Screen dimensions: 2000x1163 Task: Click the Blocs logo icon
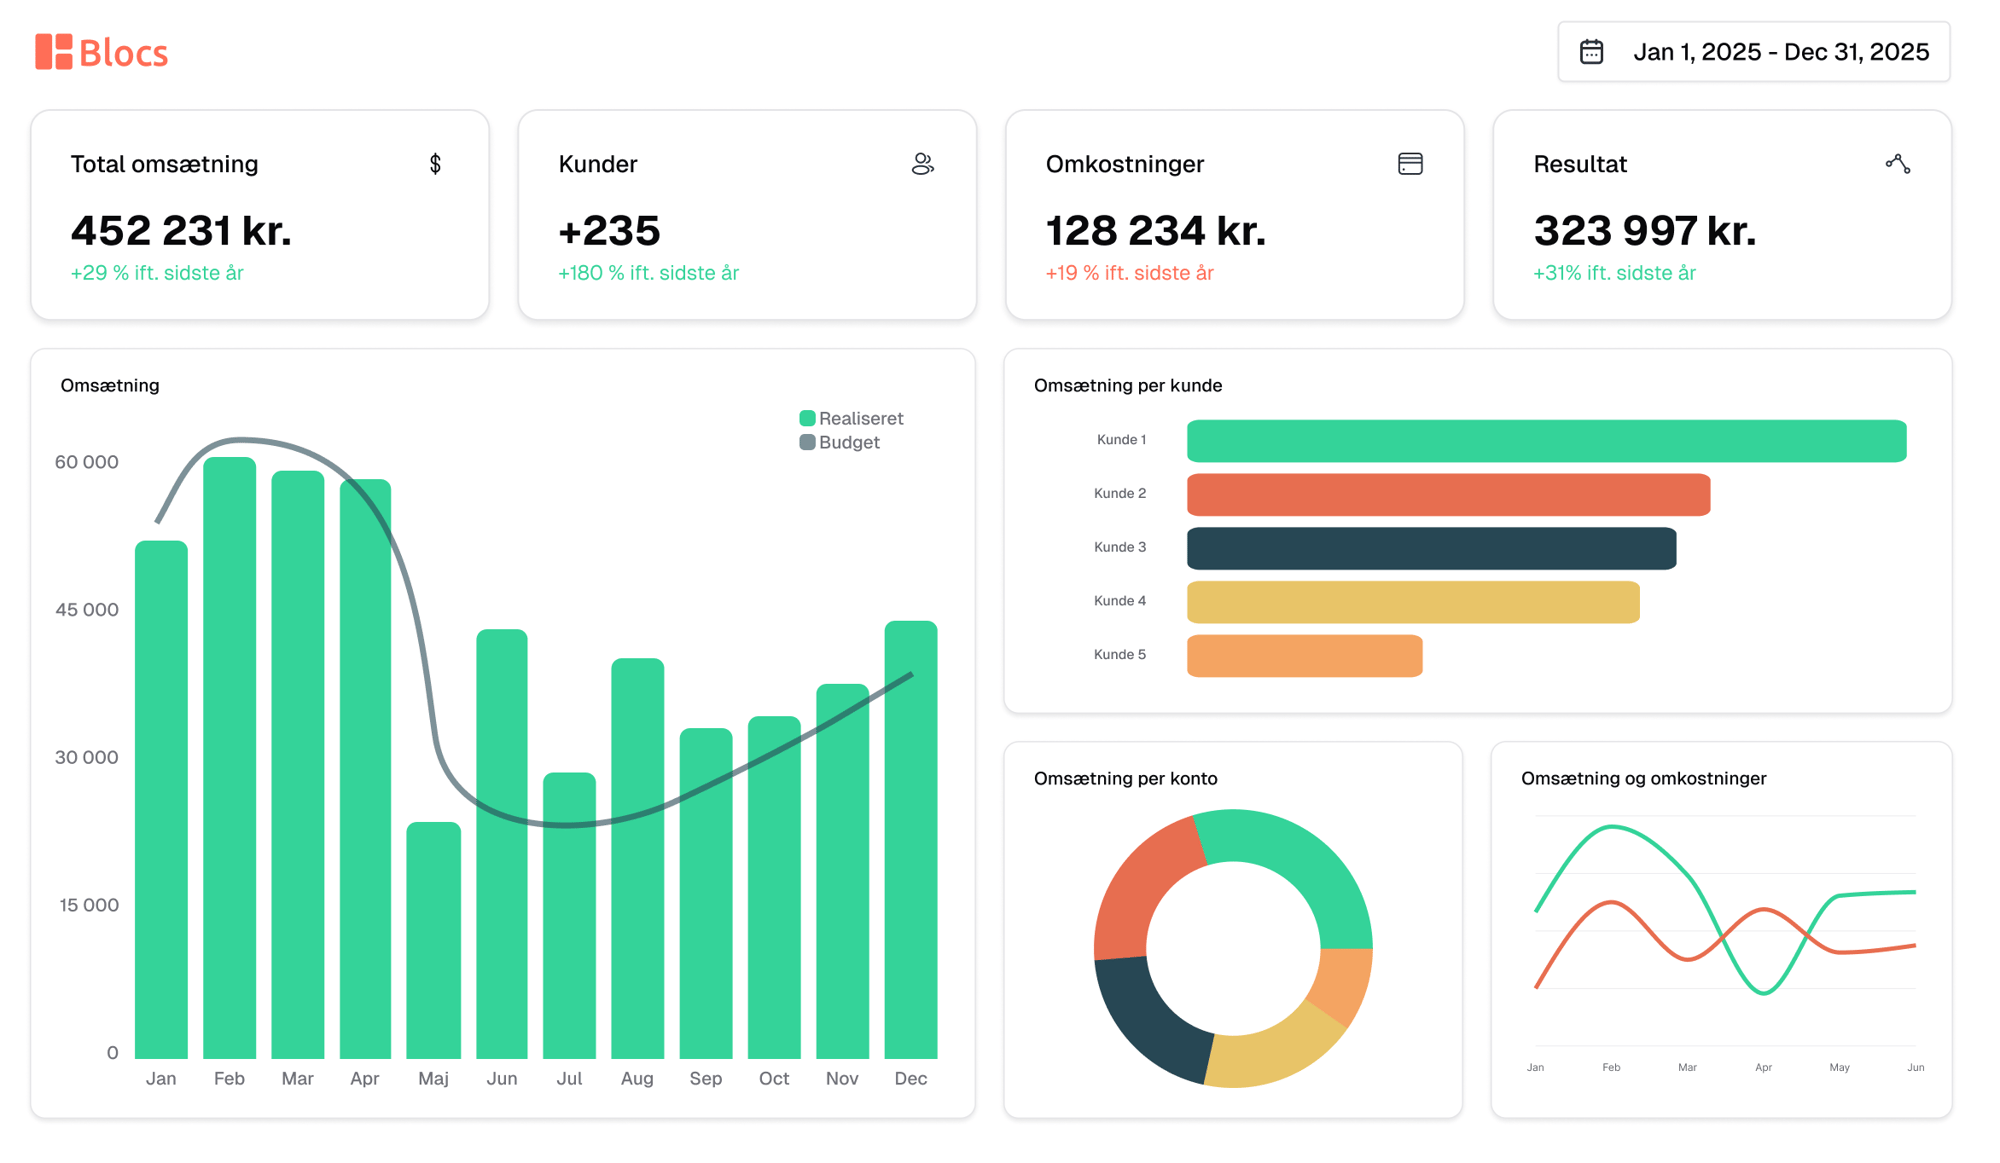tap(54, 52)
